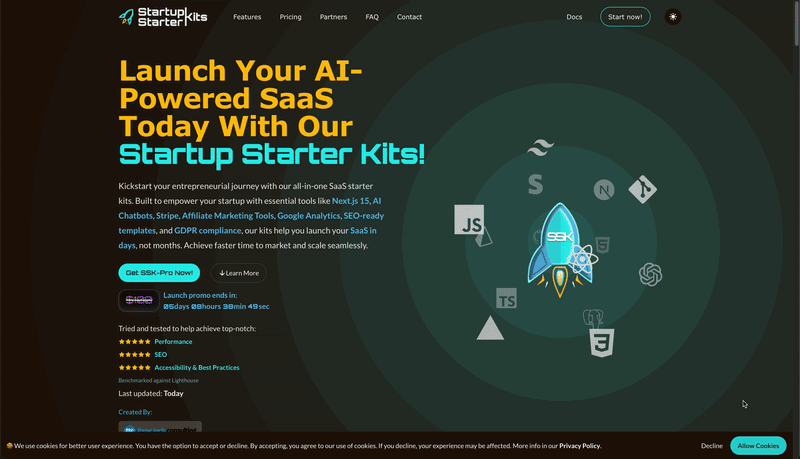This screenshot has height=459, width=800.
Task: Click the JS JavaScript icon
Action: 469,220
